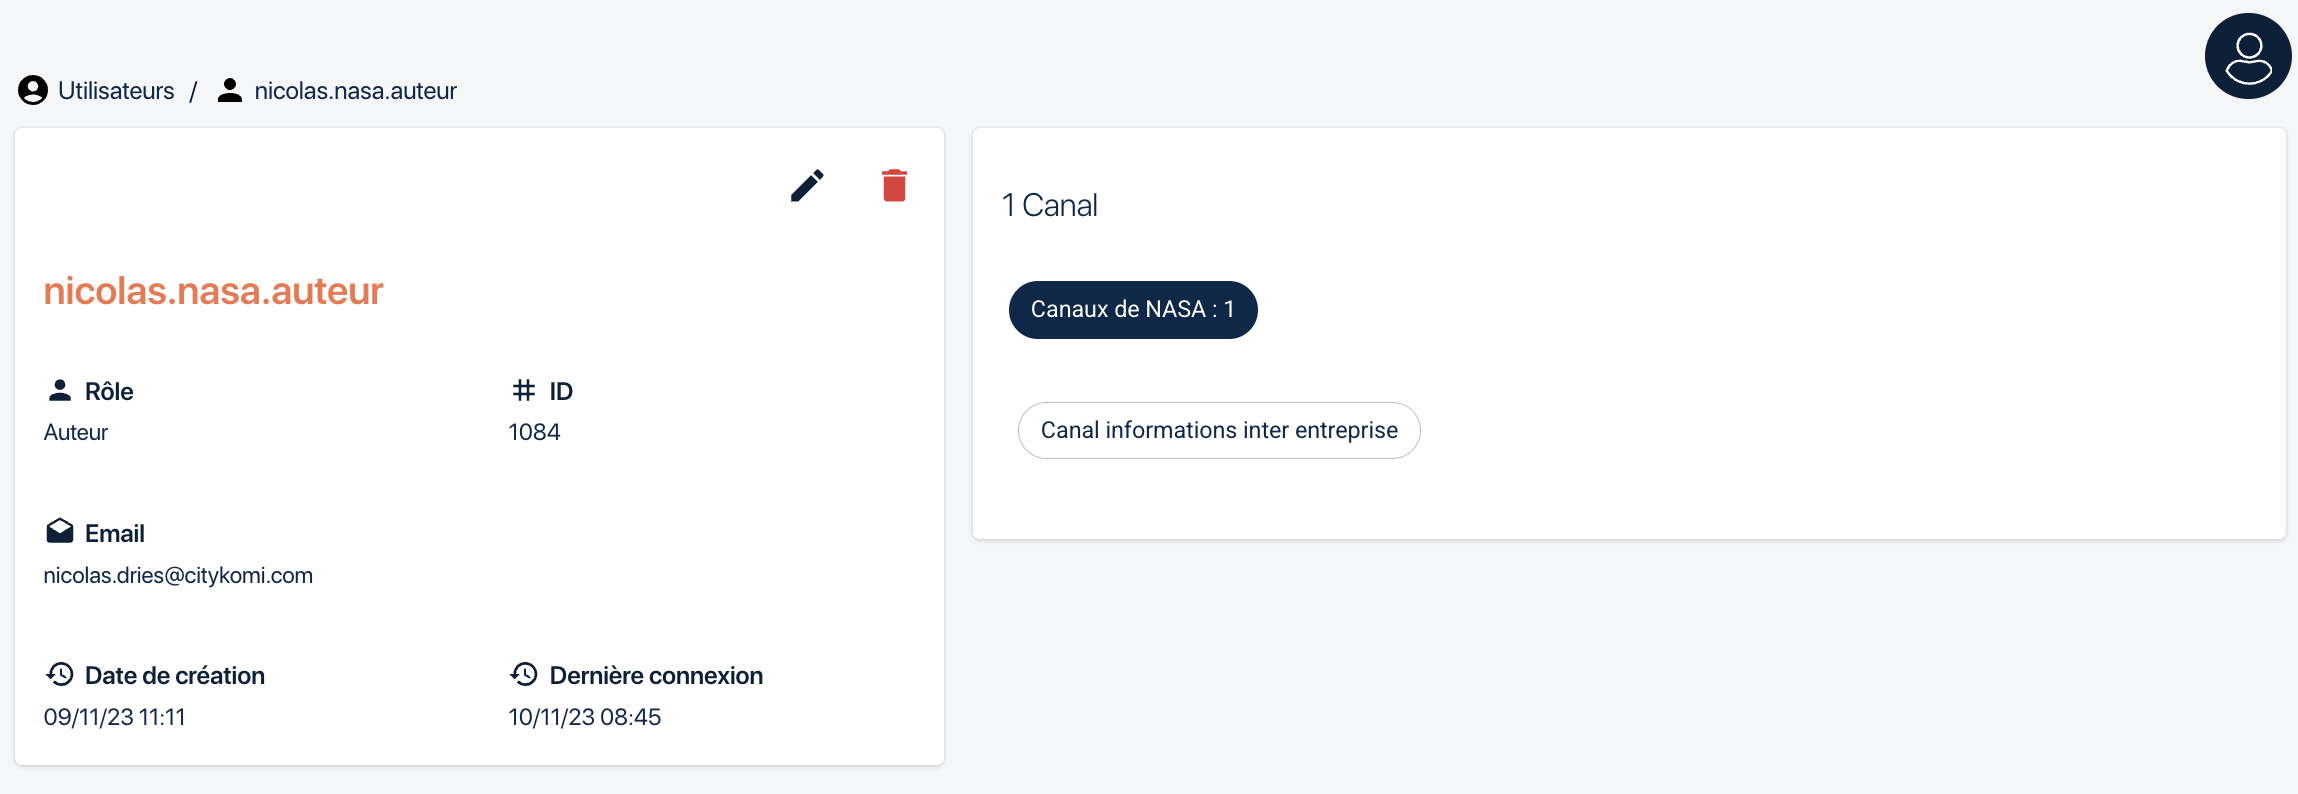The image size is (2298, 794).
Task: Click the Date de création clock icon
Action: 60,675
